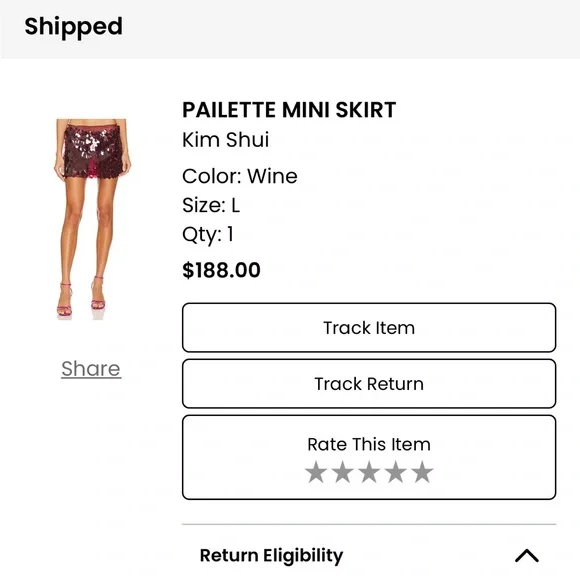Image resolution: width=580 pixels, height=580 pixels.
Task: Rate the item five stars
Action: coord(422,472)
